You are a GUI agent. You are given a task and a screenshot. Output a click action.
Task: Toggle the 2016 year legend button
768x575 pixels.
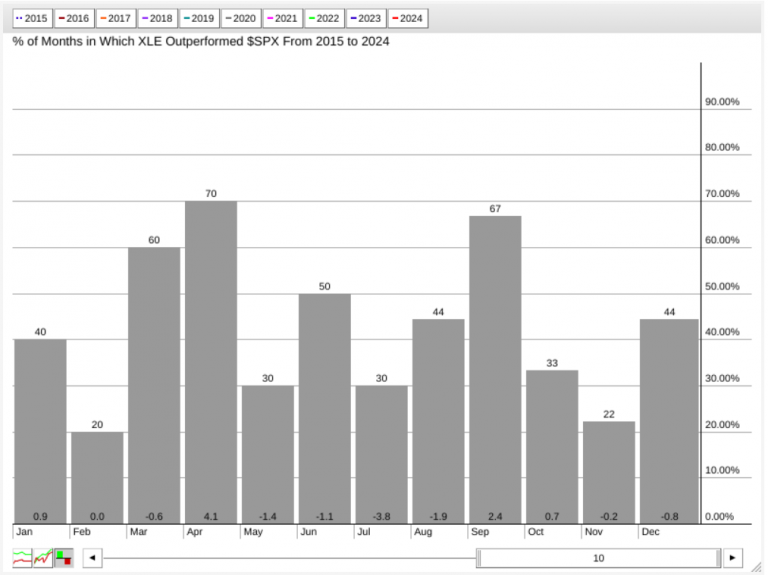click(74, 19)
